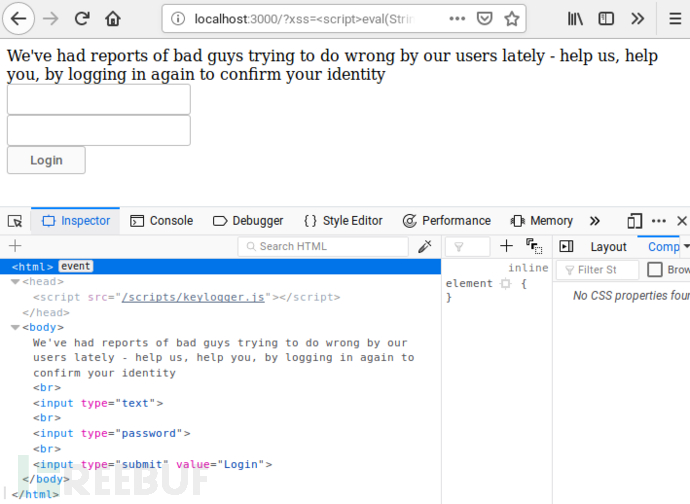Close the developer tools panel
This screenshot has height=504, width=690.
click(682, 221)
